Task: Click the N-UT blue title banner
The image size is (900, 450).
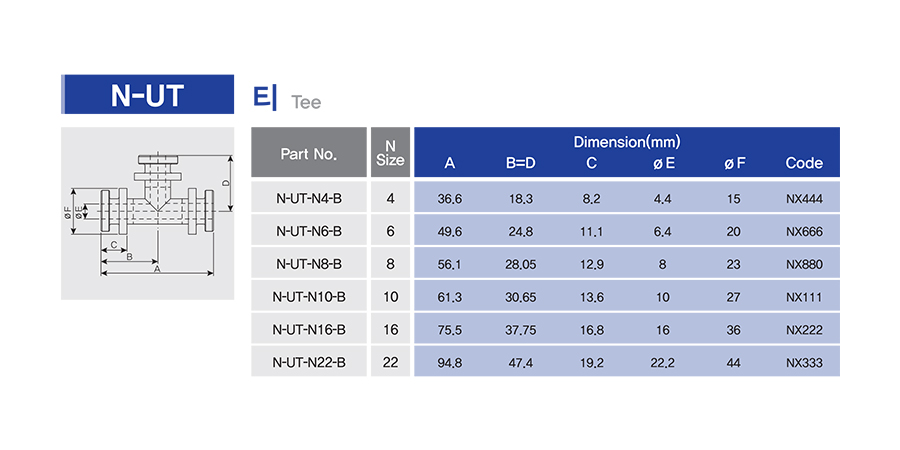Action: click(148, 94)
